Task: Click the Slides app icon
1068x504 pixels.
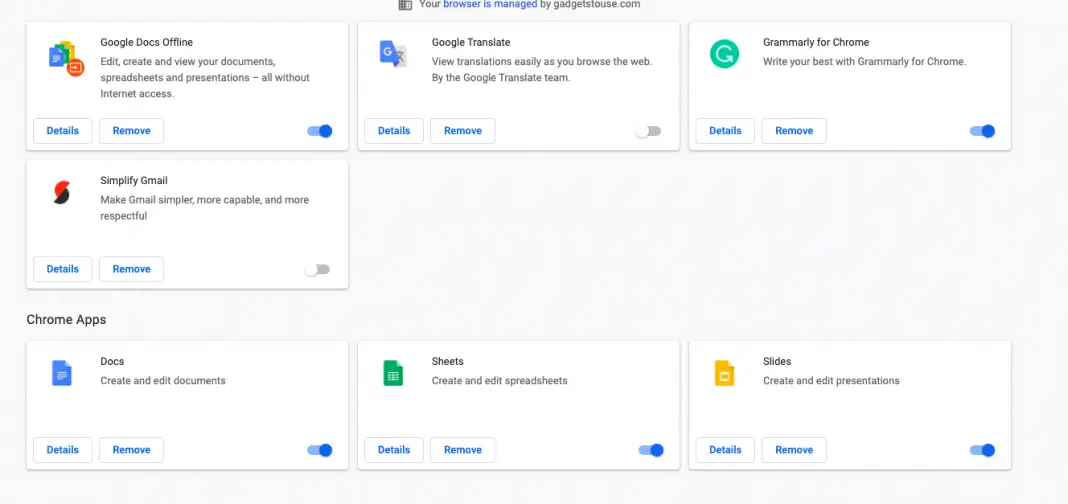Action: click(724, 373)
